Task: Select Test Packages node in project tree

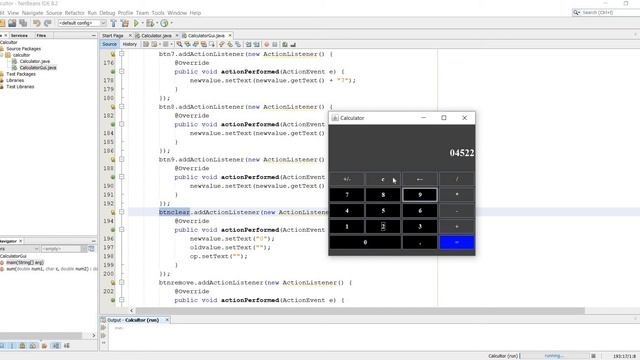Action: pos(20,74)
